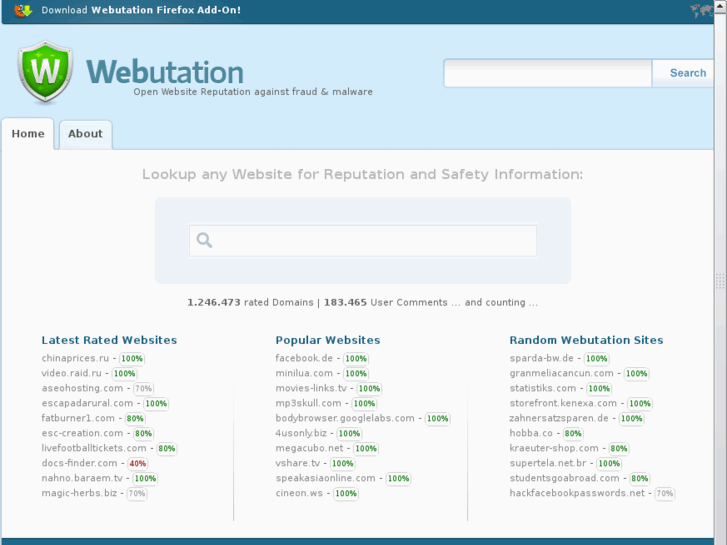Open 4usonly.biz link
Image resolution: width=727 pixels, height=545 pixels.
click(301, 433)
